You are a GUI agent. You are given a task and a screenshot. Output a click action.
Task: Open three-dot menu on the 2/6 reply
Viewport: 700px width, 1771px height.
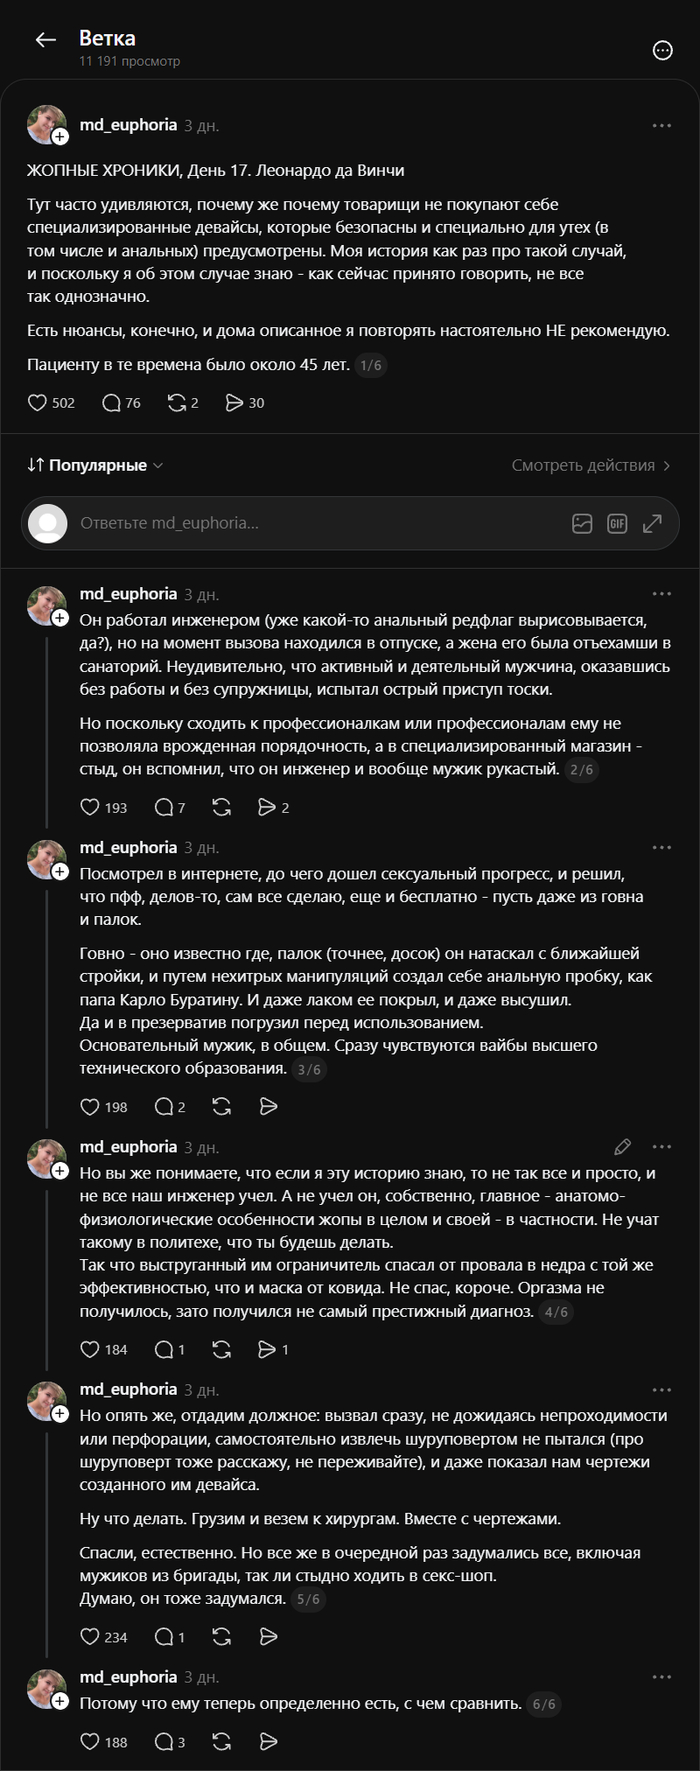pyautogui.click(x=662, y=594)
